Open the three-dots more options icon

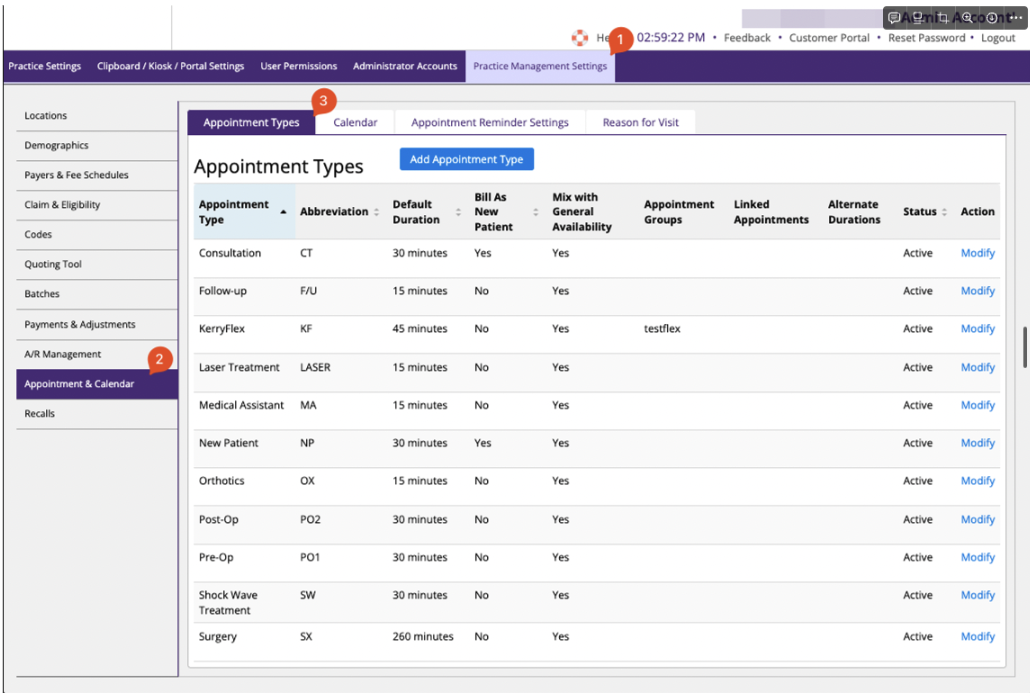click(1016, 18)
